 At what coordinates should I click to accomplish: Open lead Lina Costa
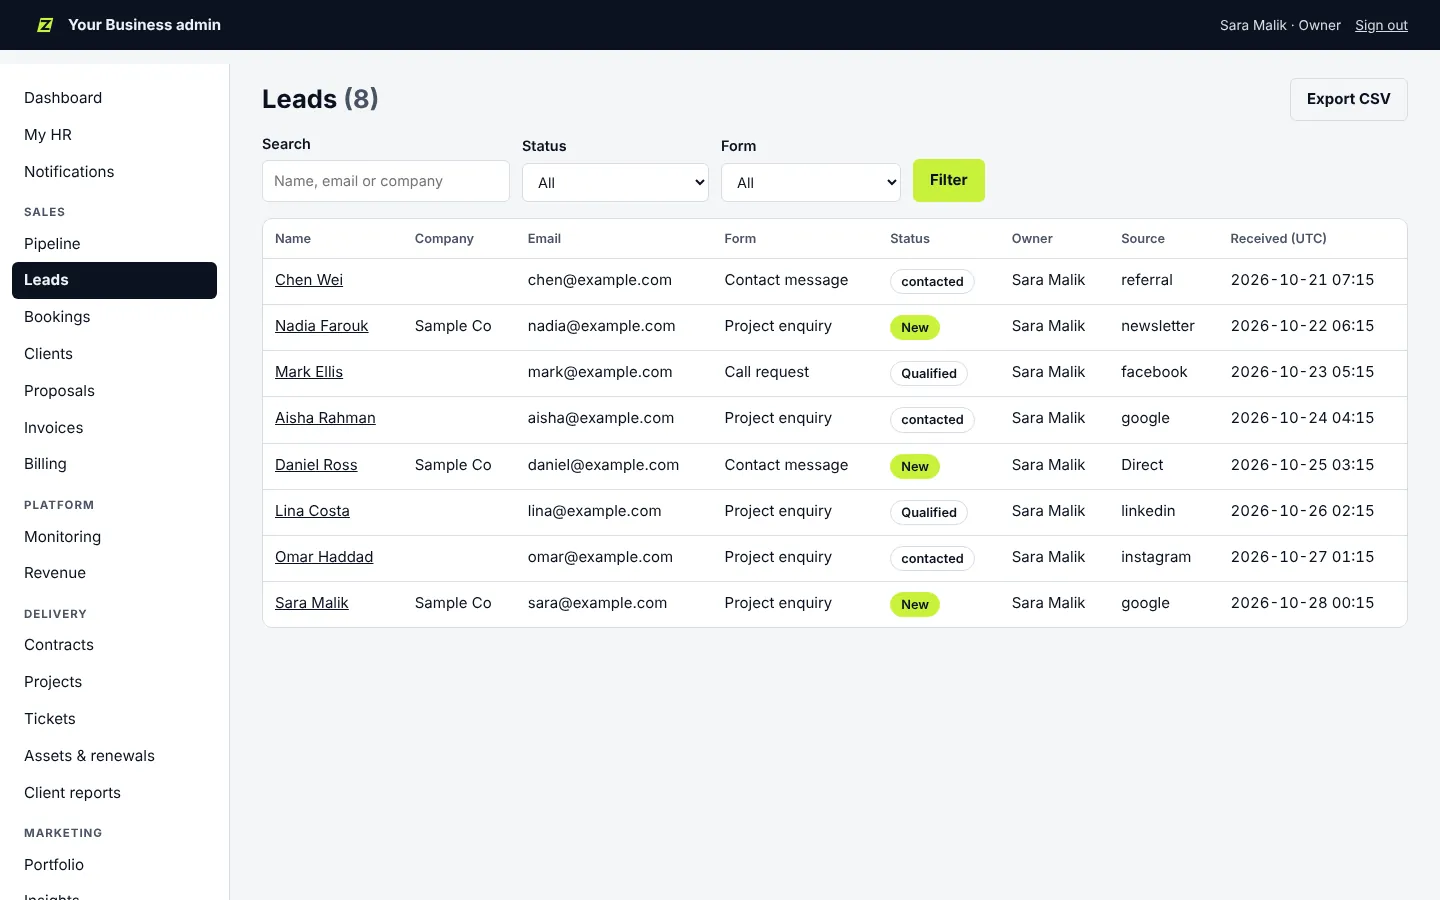pos(312,511)
